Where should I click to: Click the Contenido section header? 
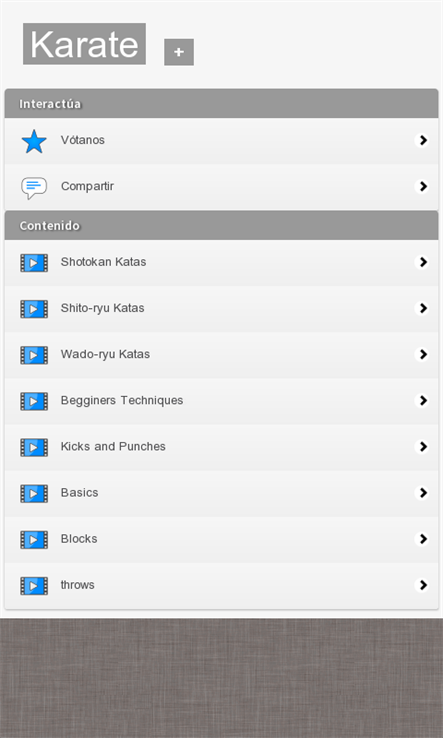point(221,225)
